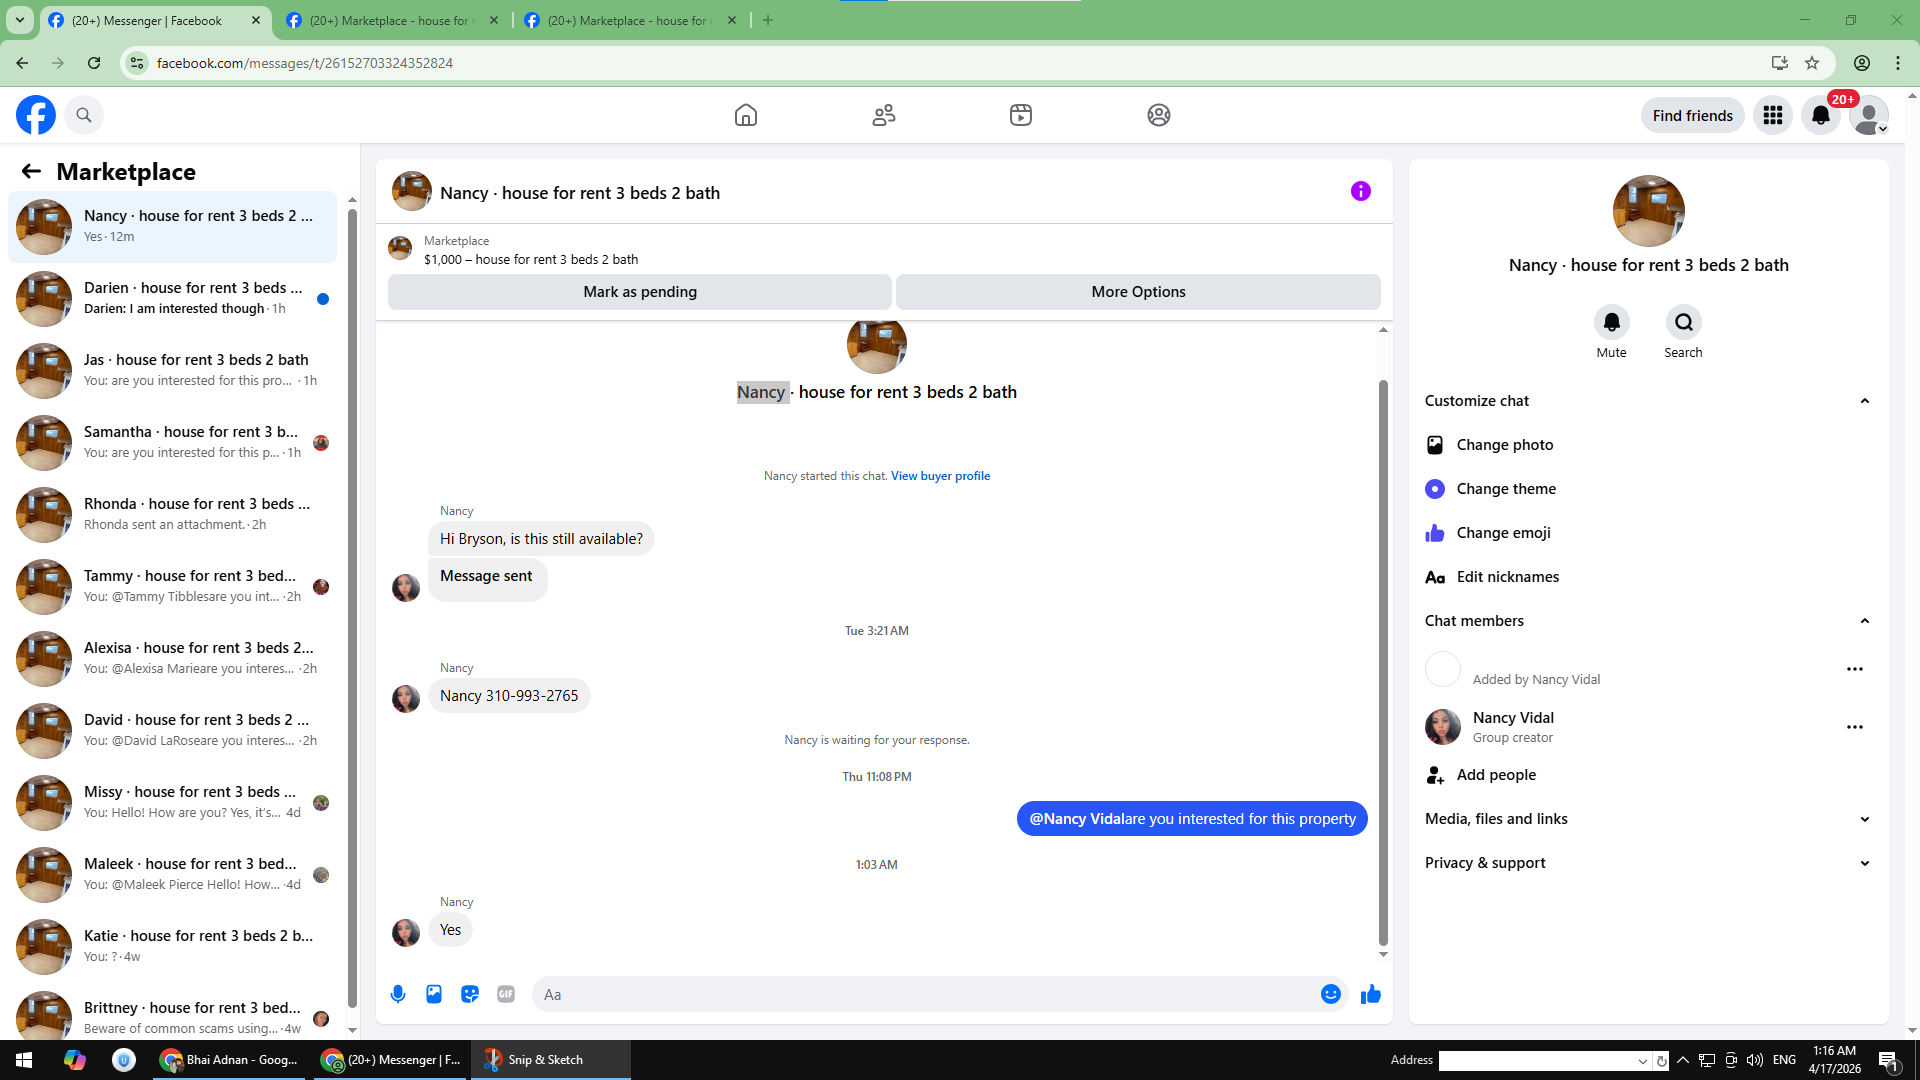Click the Aa message input field

pos(925,994)
